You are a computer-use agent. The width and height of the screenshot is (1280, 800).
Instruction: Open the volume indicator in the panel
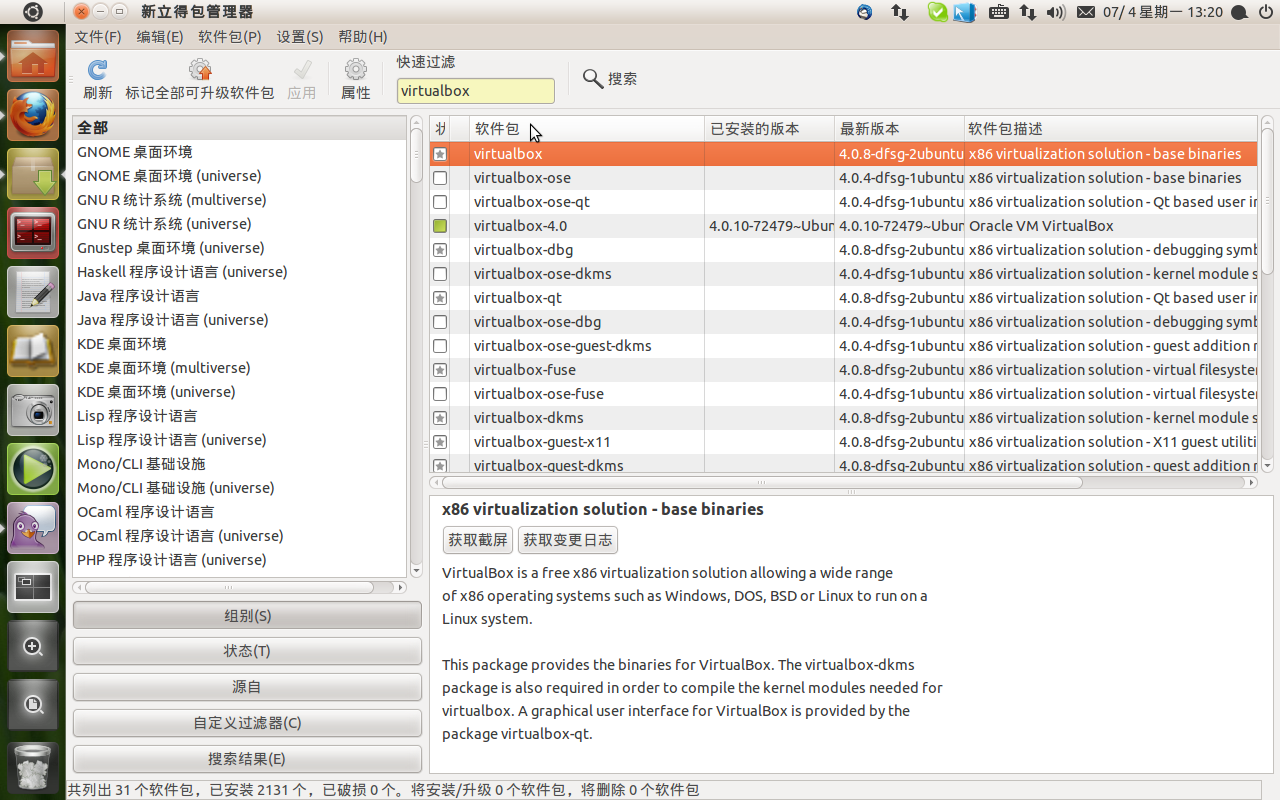tap(1056, 12)
